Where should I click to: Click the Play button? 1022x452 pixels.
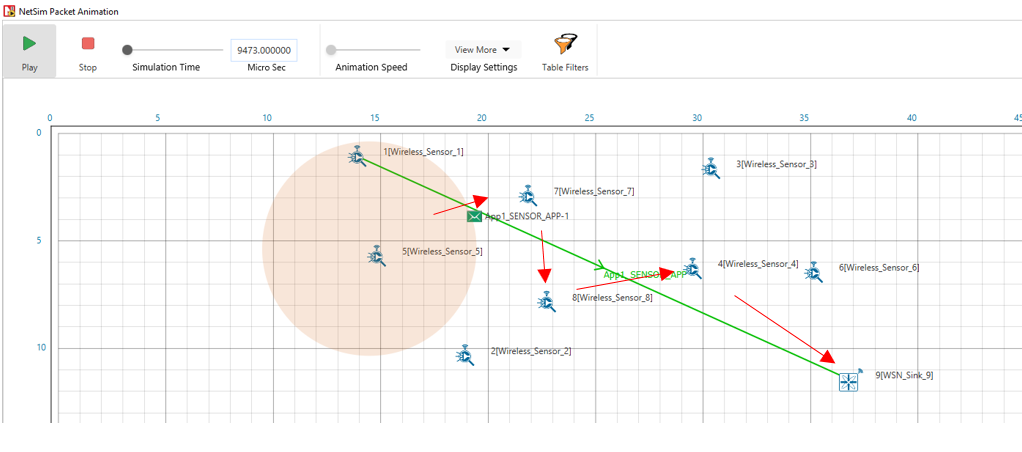click(29, 51)
